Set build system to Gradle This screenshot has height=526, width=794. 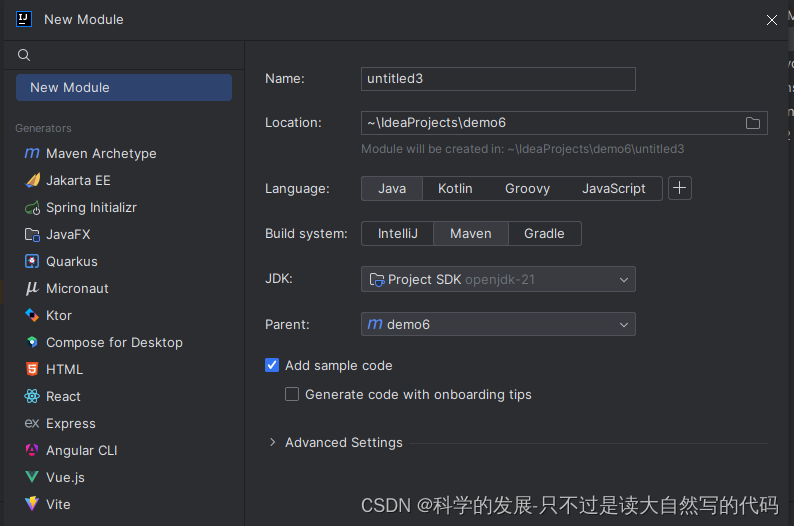click(544, 233)
